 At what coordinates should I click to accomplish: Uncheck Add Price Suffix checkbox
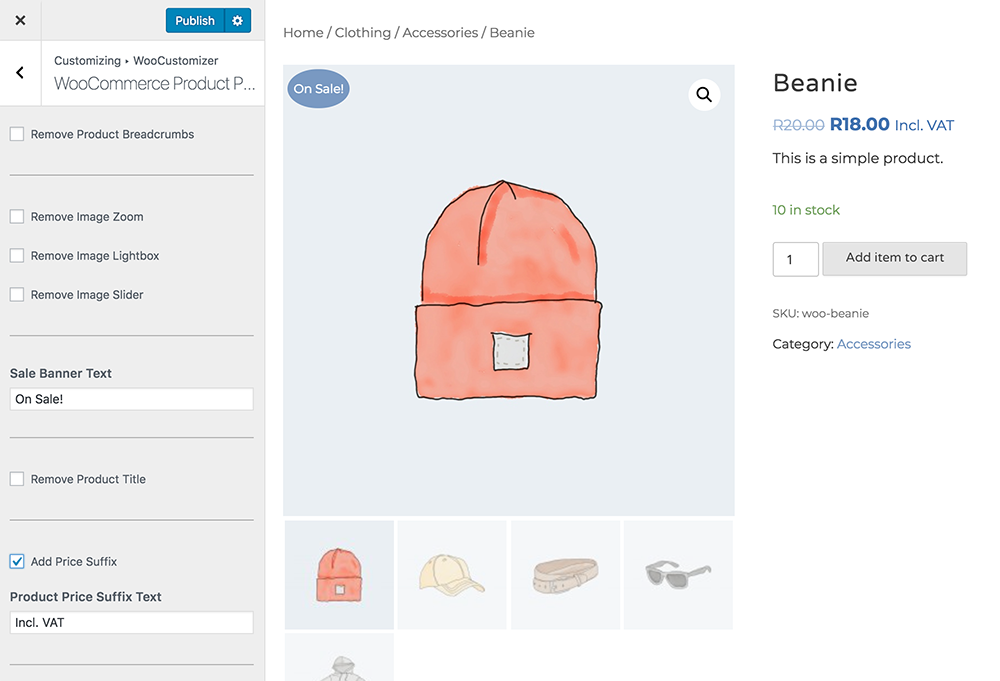17,562
